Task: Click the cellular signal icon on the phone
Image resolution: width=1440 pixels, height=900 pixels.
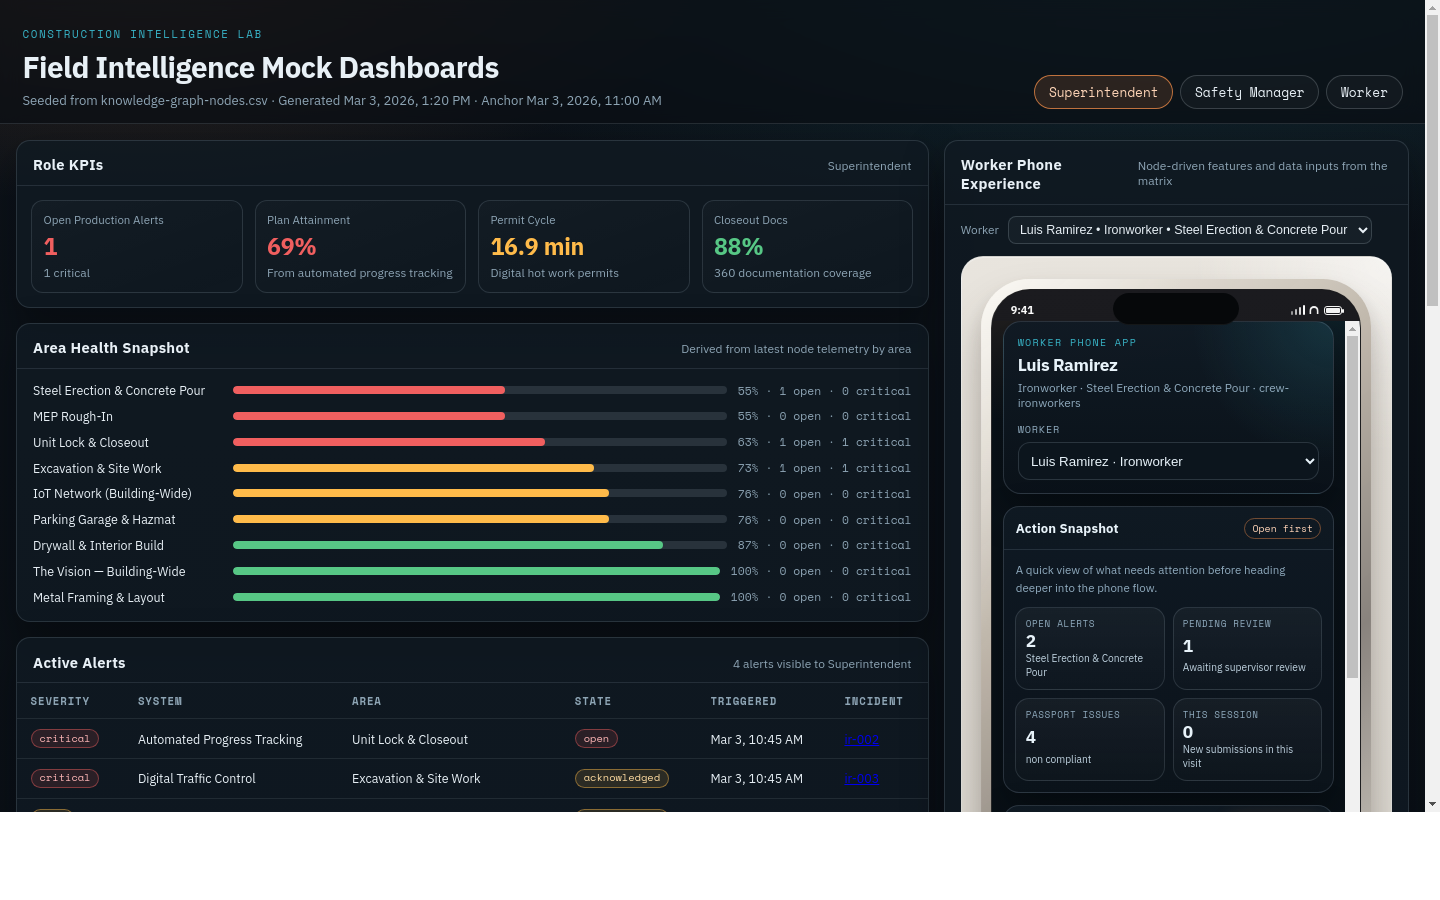Action: [1297, 310]
